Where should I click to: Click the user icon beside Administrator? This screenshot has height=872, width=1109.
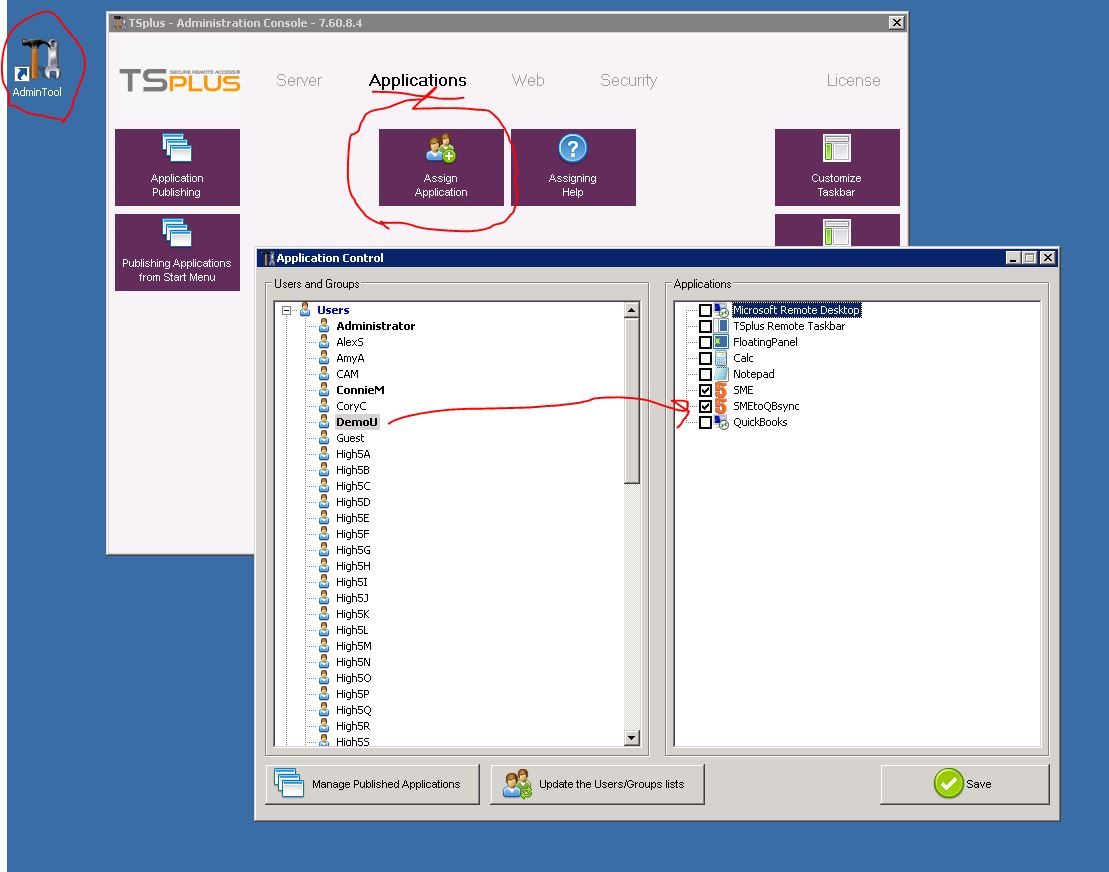tap(324, 325)
